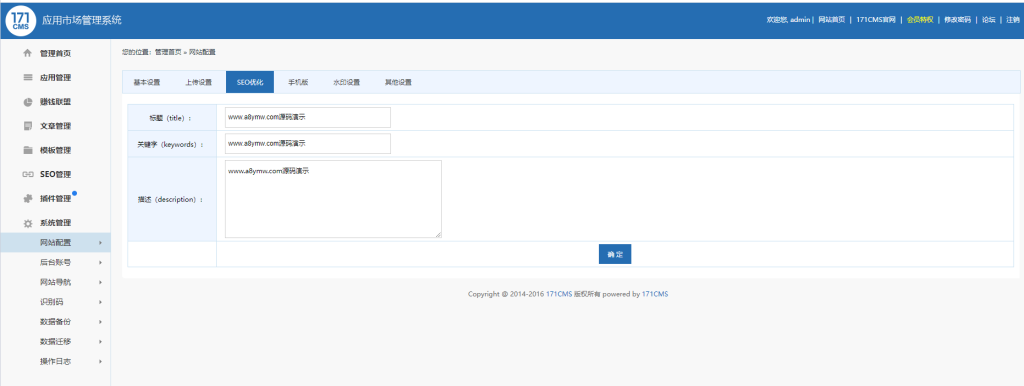The height and width of the screenshot is (386, 1024).
Task: Open the 修改密码 header link
Action: [x=957, y=20]
